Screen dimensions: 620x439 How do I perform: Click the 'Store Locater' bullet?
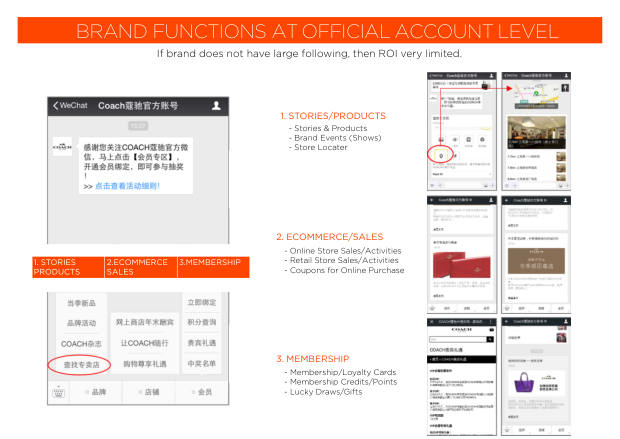coord(321,147)
